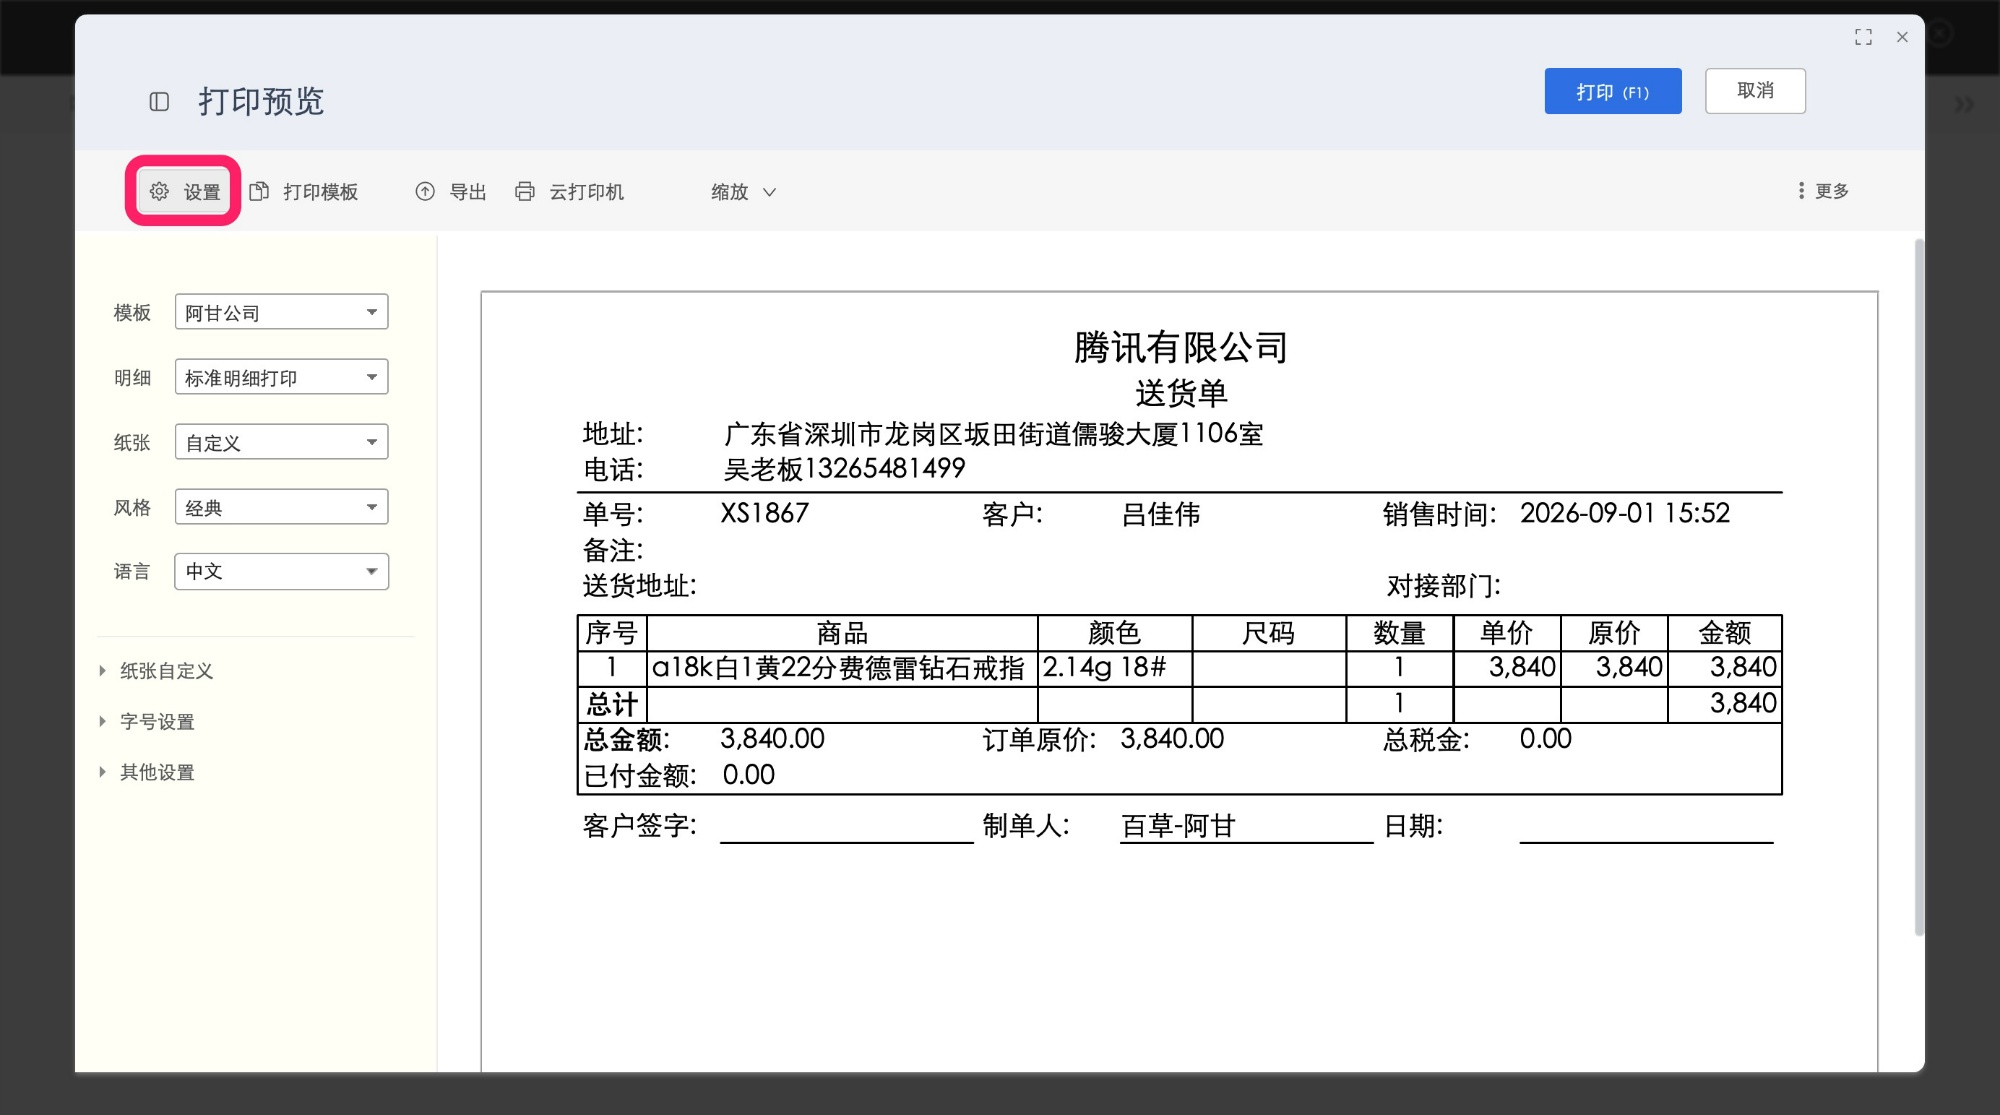Expand the 纸张自定义 section
The image size is (2000, 1115).
tap(157, 671)
